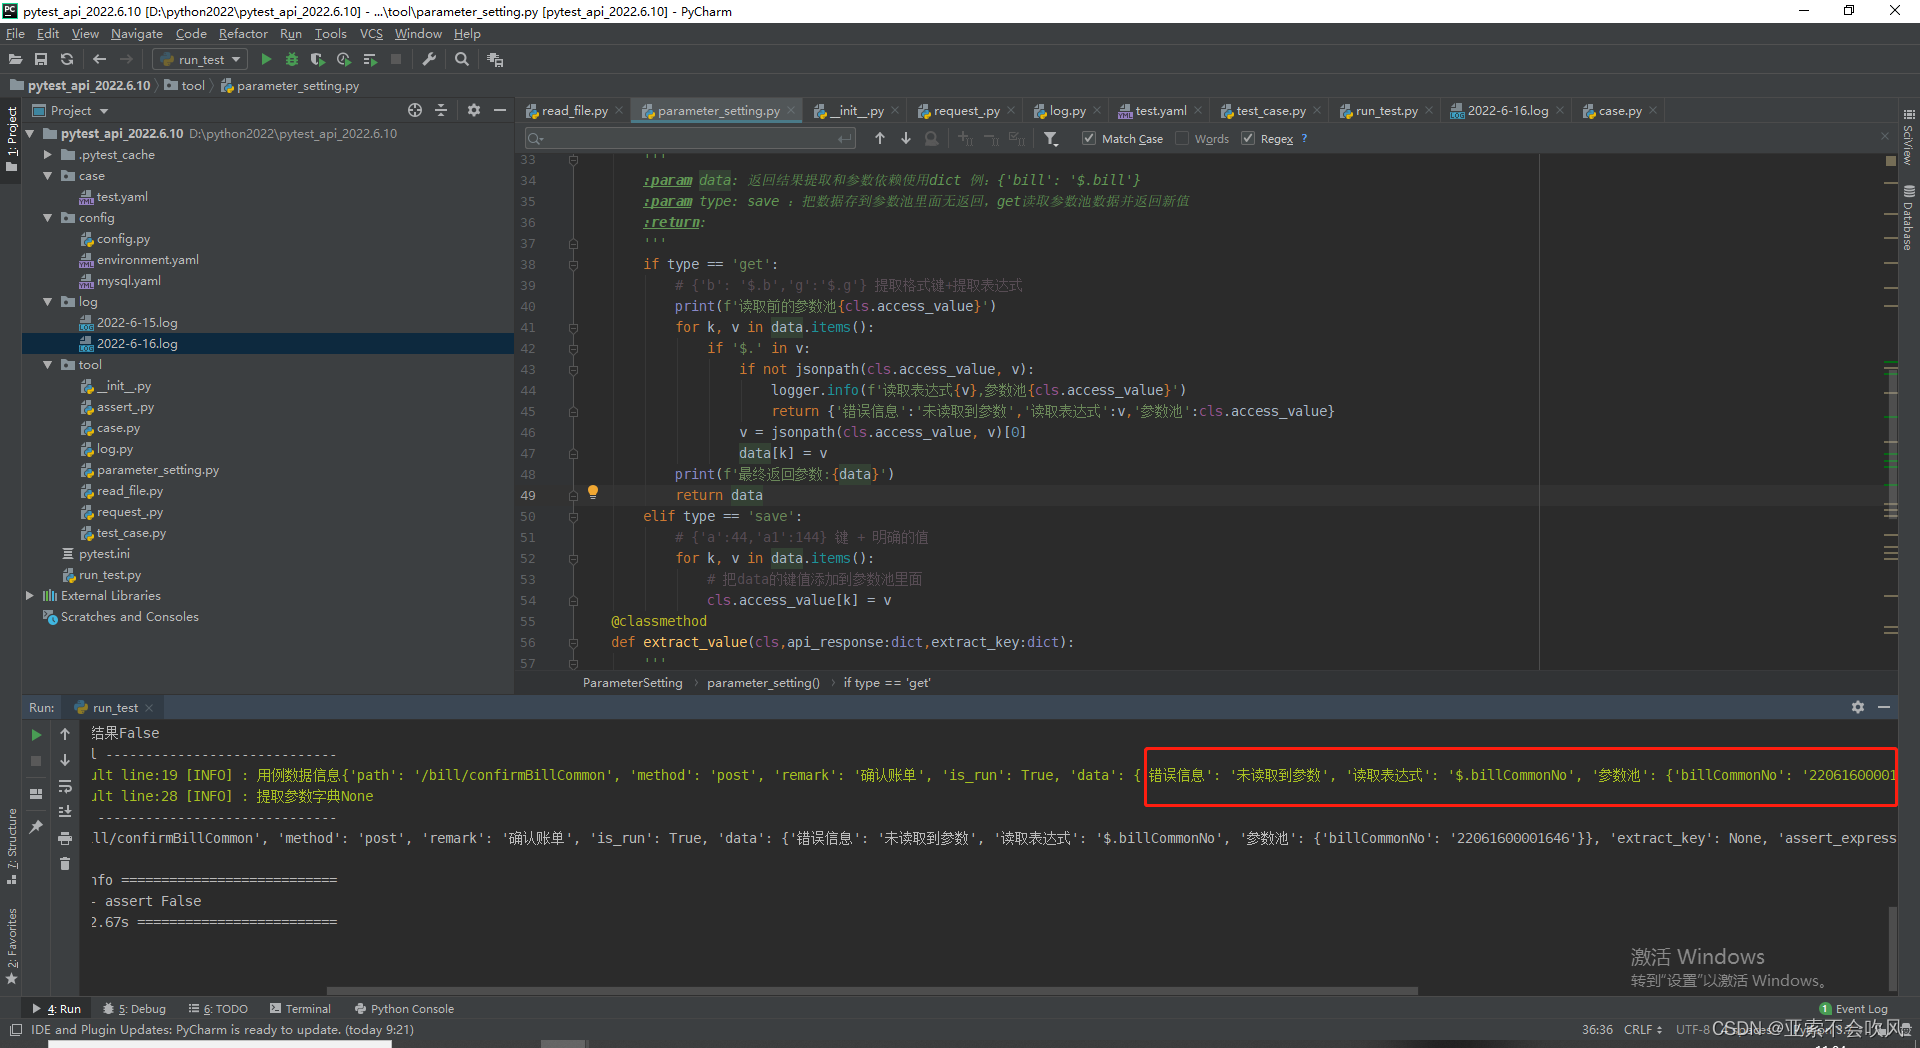The image size is (1920, 1048).
Task: Select environment.yaml in the project tree
Action: (x=147, y=260)
